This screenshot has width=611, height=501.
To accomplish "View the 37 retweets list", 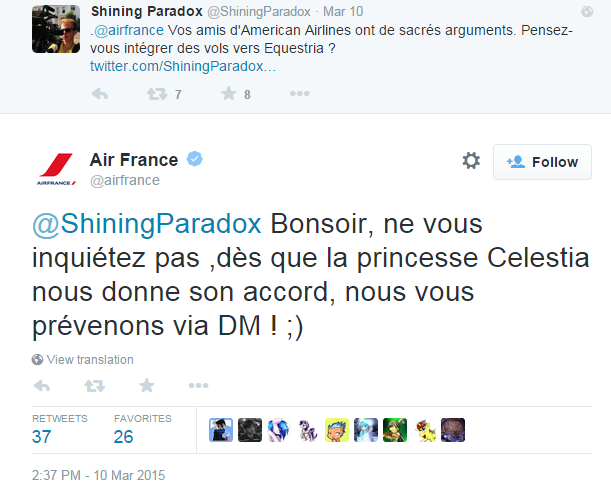I will [x=42, y=436].
